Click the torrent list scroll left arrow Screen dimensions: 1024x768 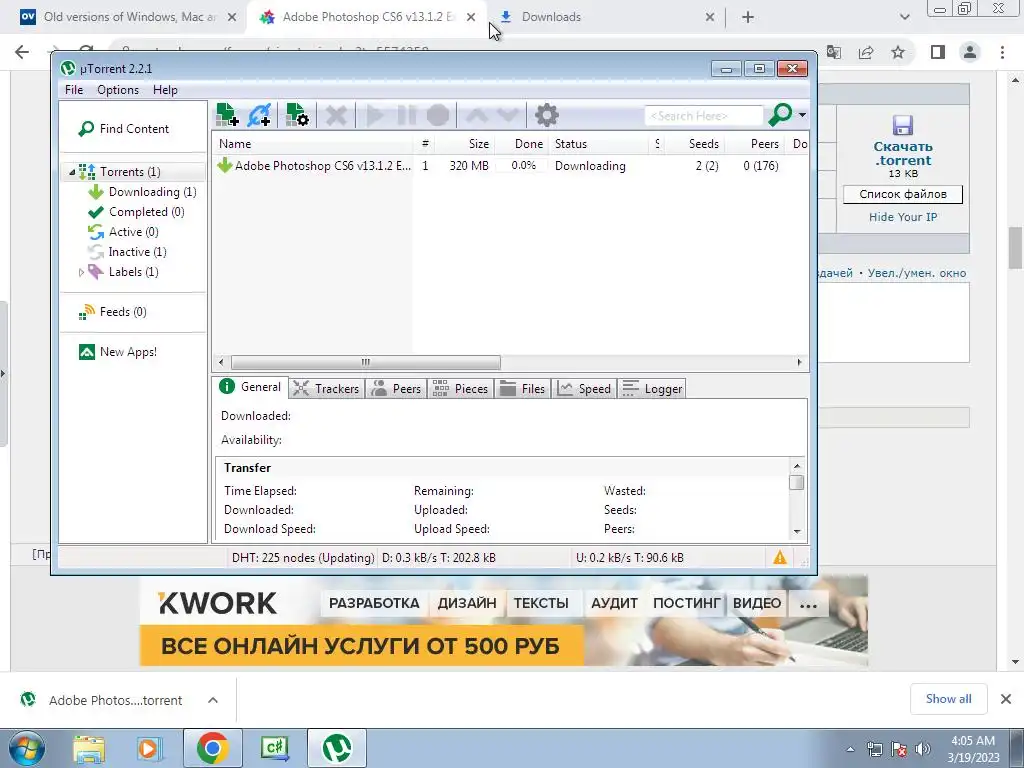click(221, 362)
